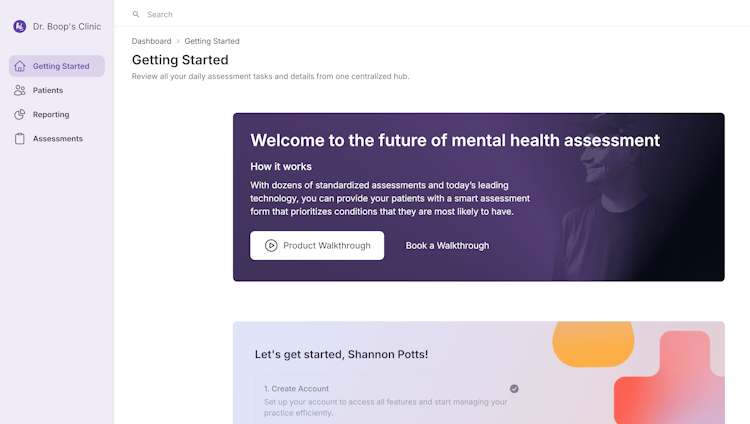750x424 pixels.
Task: Click the Assessments clipboard icon
Action: (20, 138)
